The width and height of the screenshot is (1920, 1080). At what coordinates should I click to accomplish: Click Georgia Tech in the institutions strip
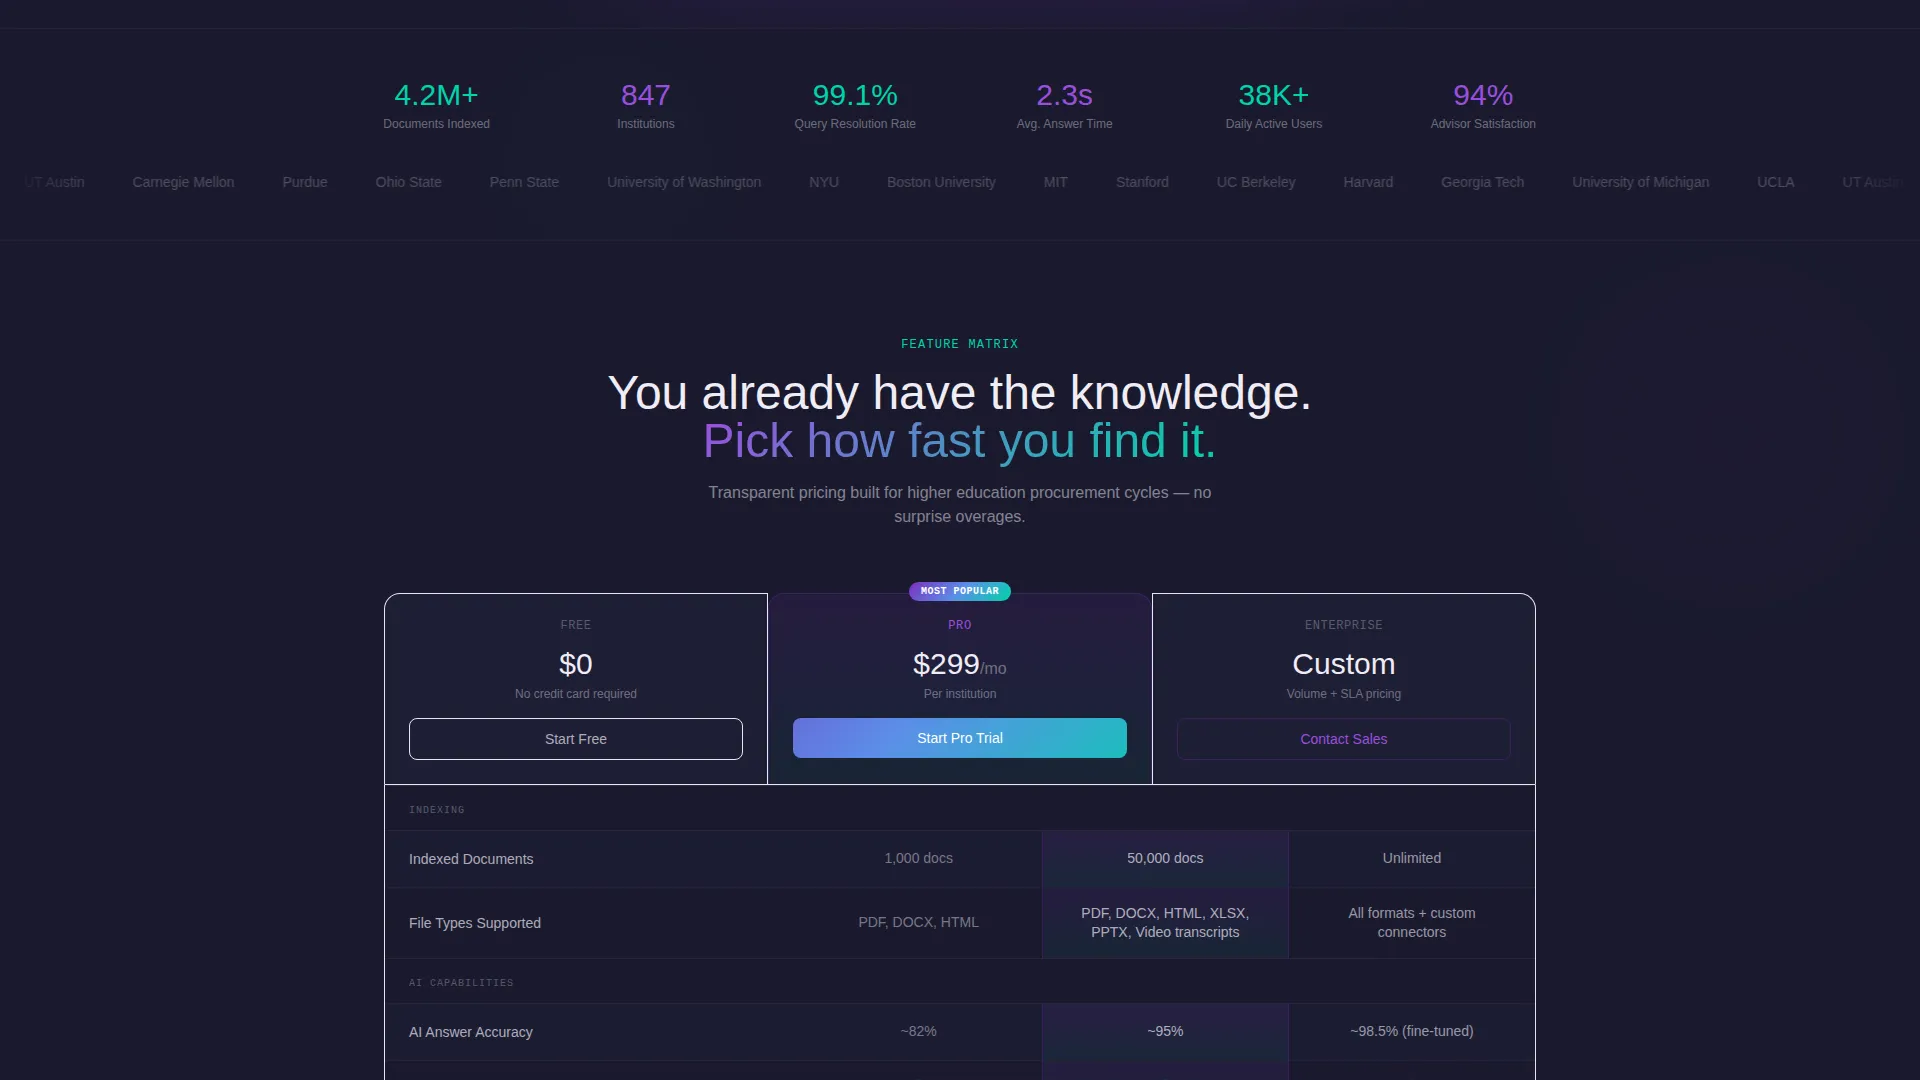1482,182
